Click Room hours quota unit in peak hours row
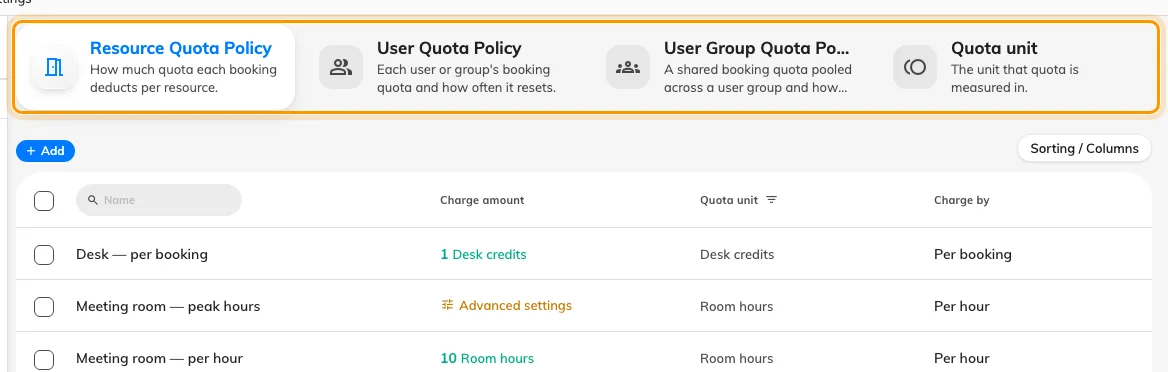The image size is (1168, 372). pyautogui.click(x=737, y=306)
